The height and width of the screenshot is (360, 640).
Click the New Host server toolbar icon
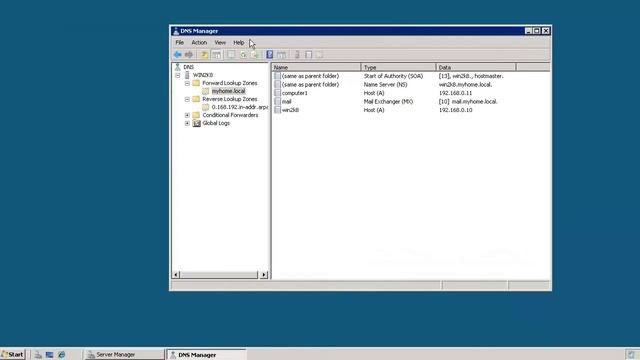297,55
